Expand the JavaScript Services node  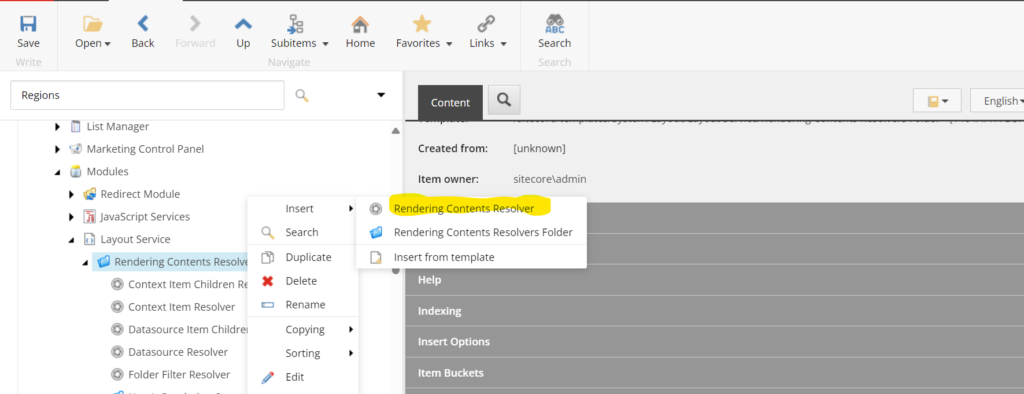coord(72,217)
